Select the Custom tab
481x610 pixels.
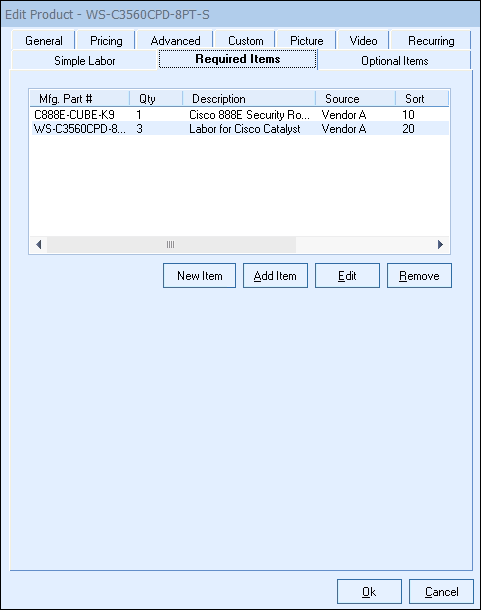pos(246,40)
